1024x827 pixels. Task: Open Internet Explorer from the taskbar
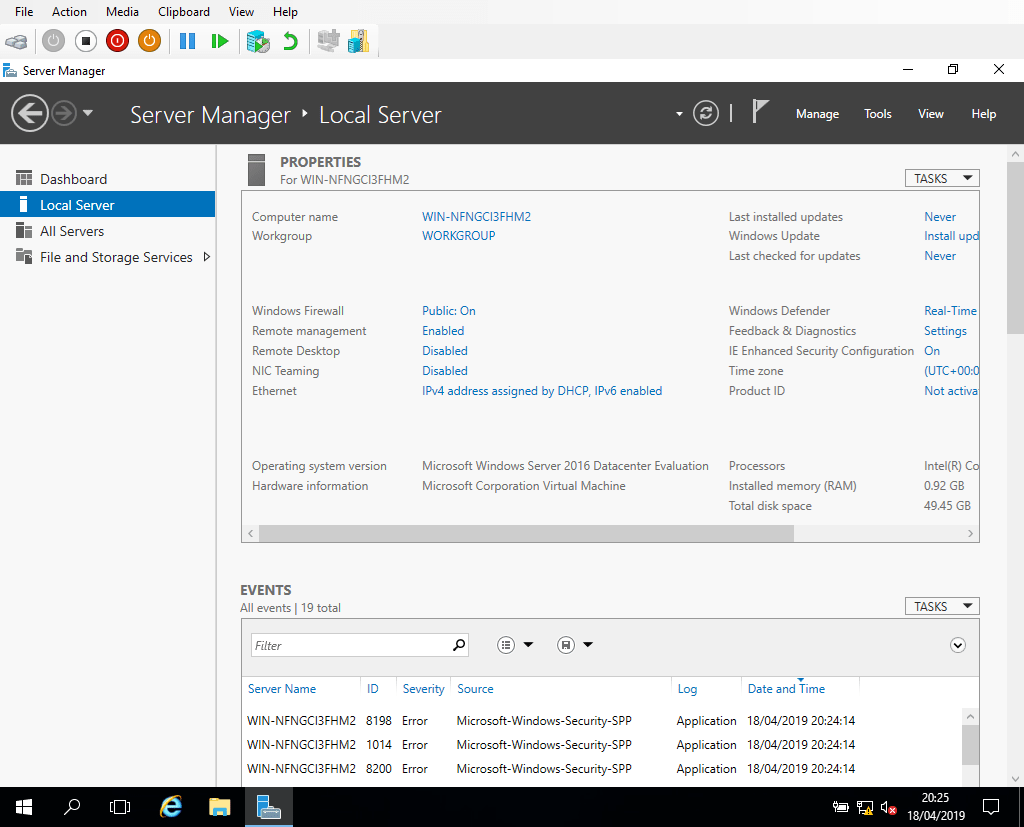[x=171, y=807]
